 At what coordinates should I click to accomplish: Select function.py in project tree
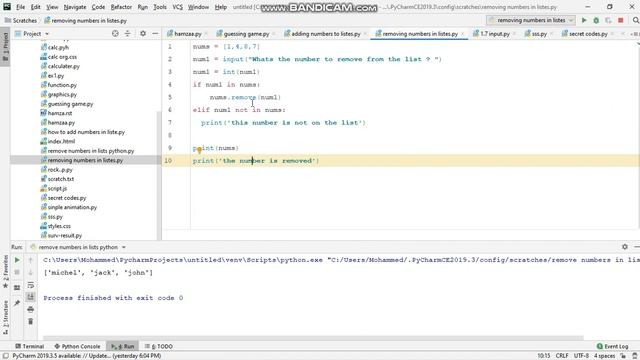[62, 85]
